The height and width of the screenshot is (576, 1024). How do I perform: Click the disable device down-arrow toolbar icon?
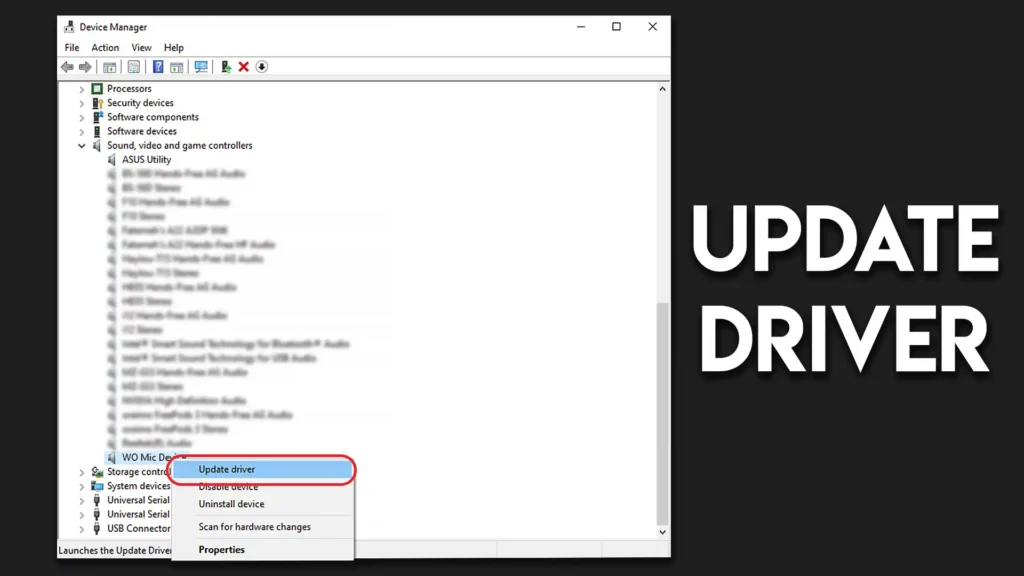261,67
